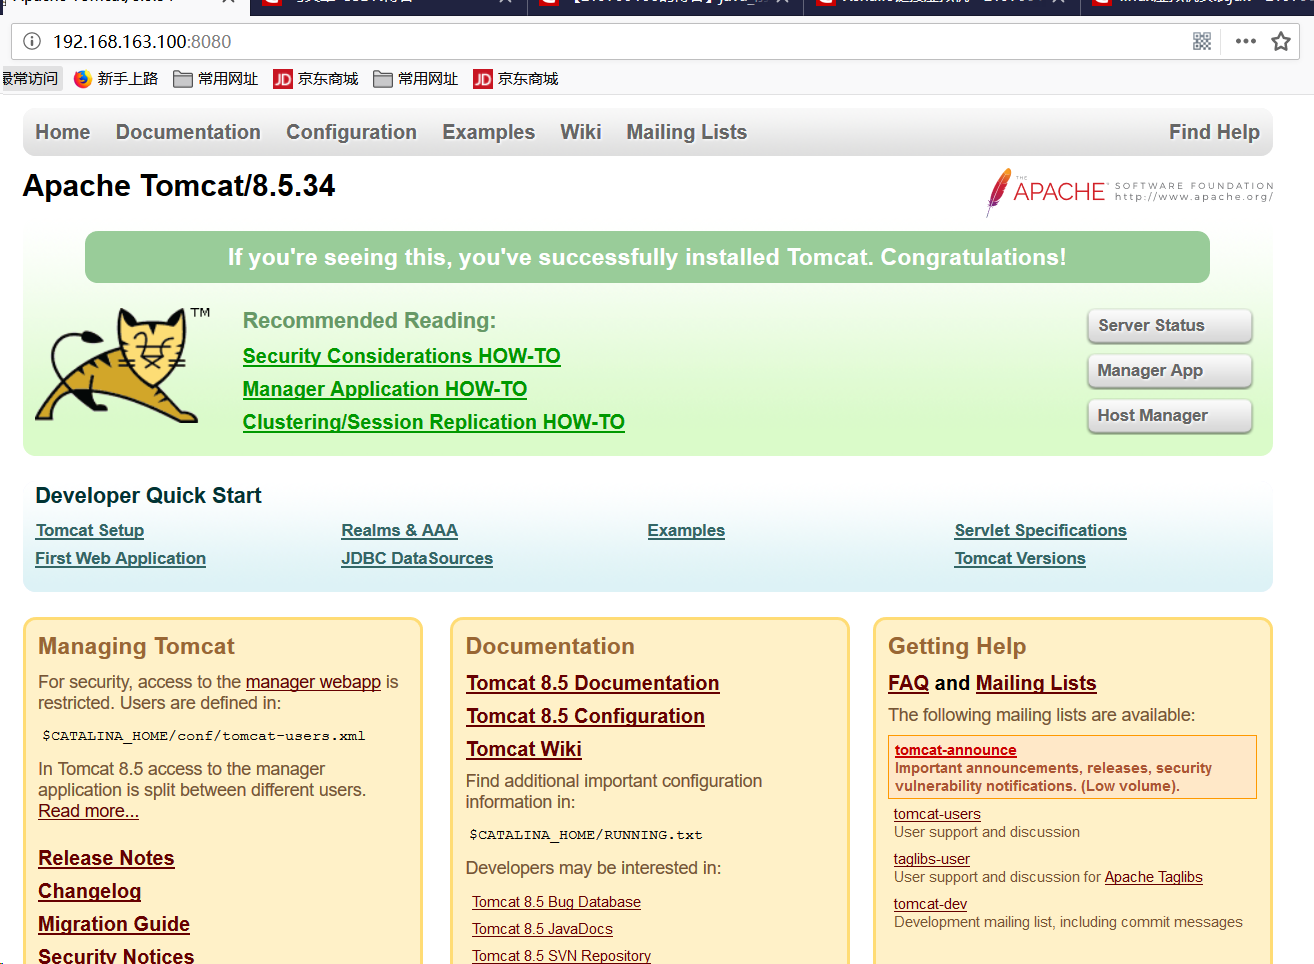The image size is (1314, 964).
Task: Open Examples link under Developer Quick Start
Action: [x=686, y=530]
